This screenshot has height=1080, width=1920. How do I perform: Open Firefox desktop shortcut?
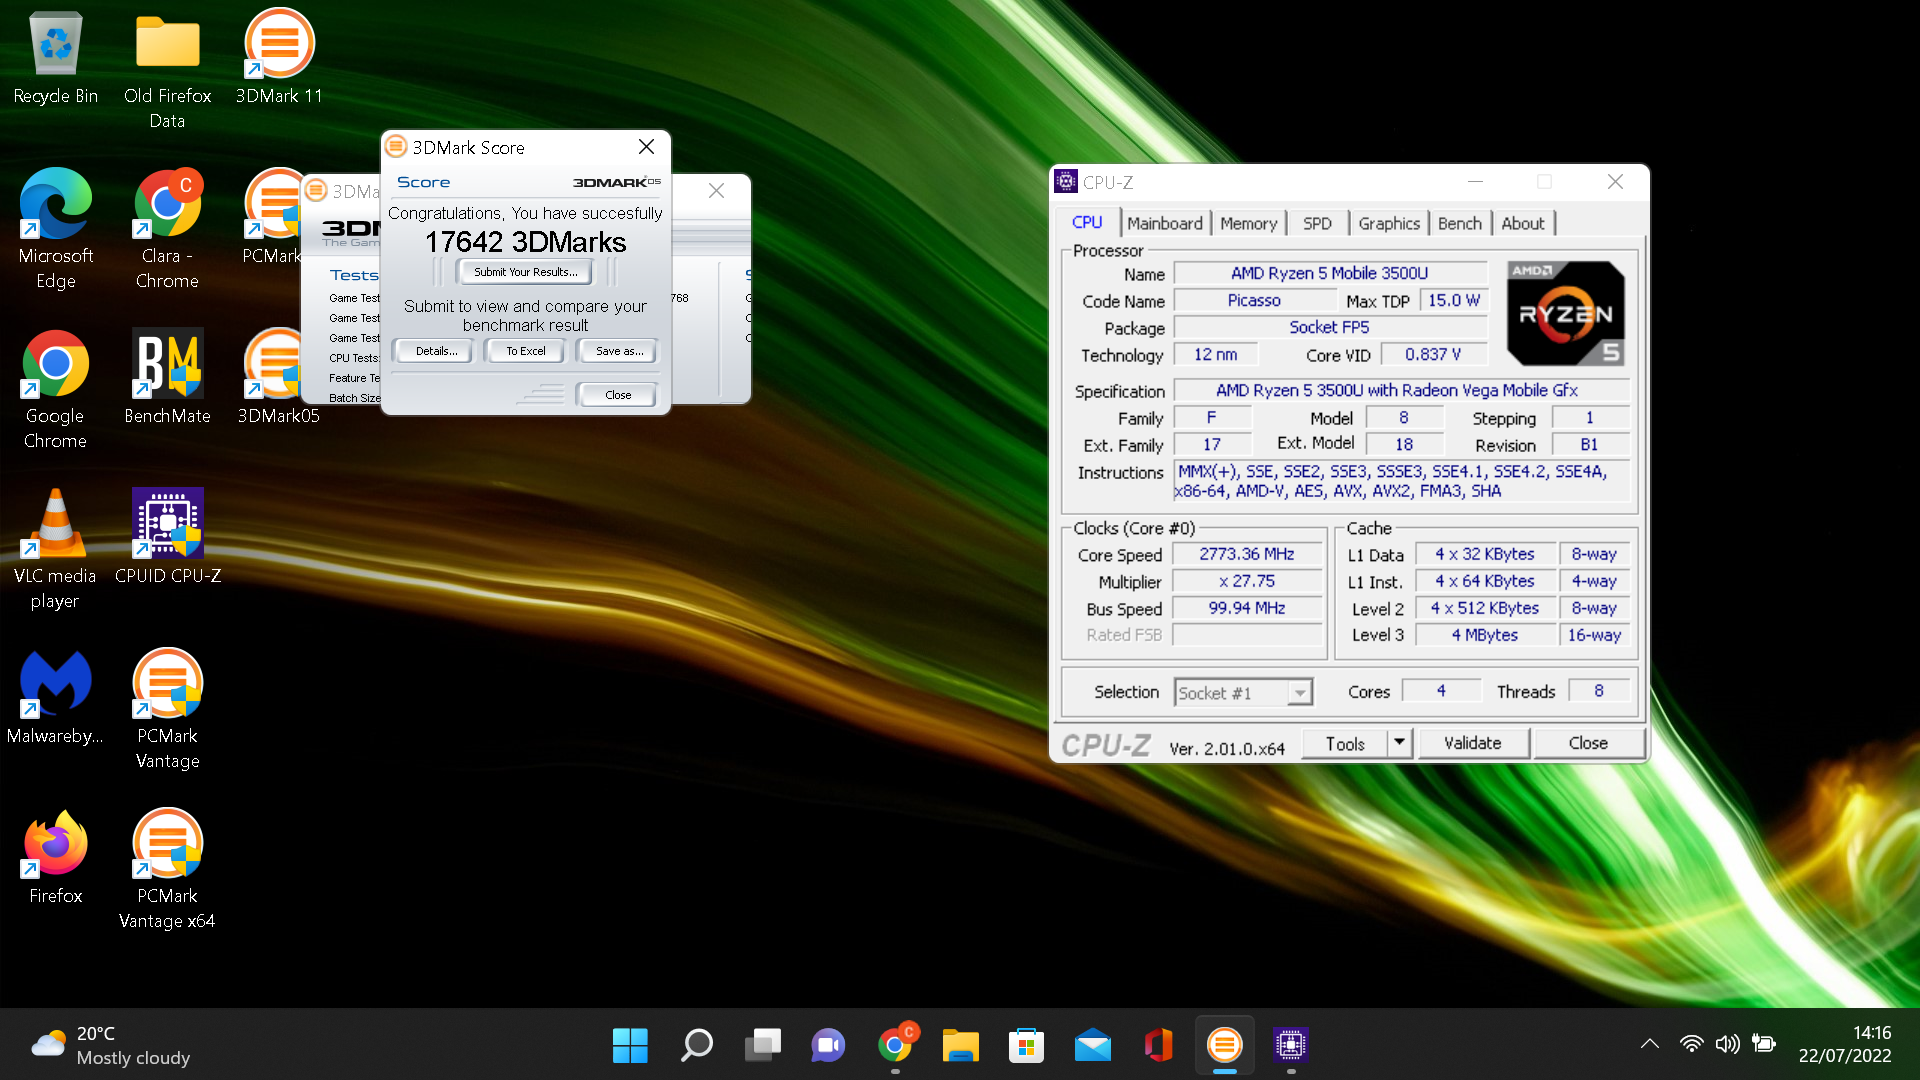coord(56,857)
